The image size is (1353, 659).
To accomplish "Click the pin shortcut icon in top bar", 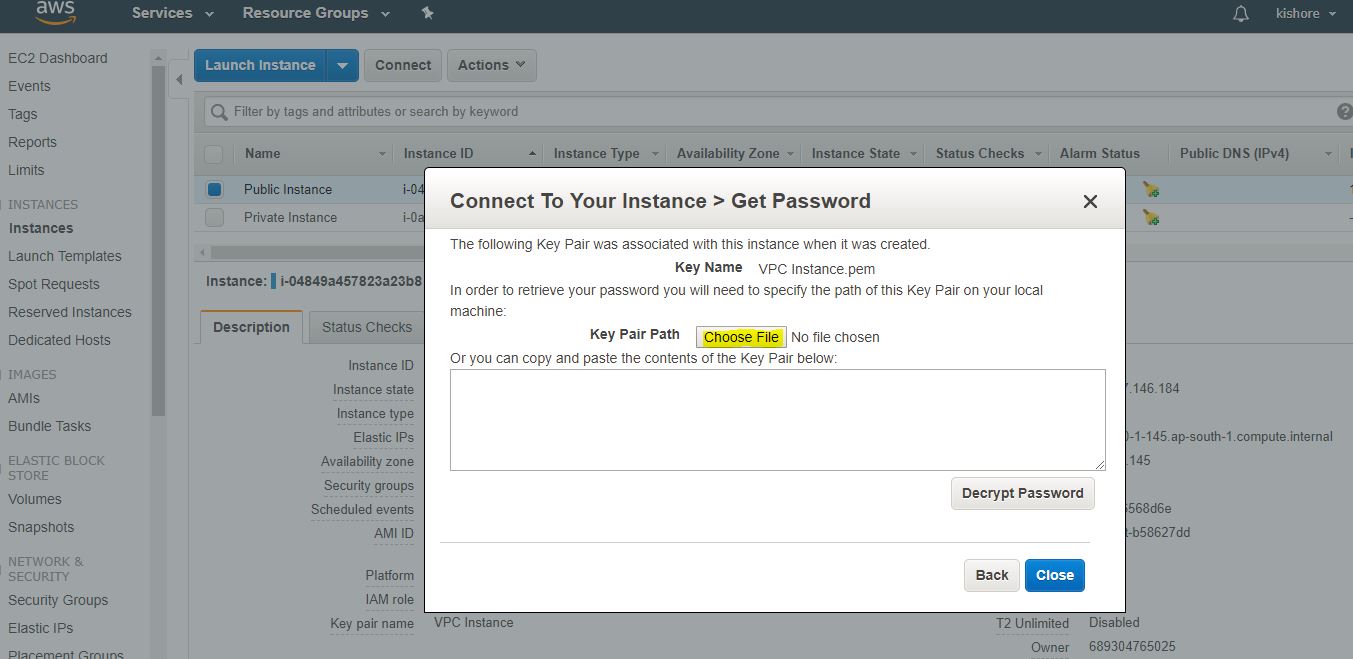I will pyautogui.click(x=428, y=13).
